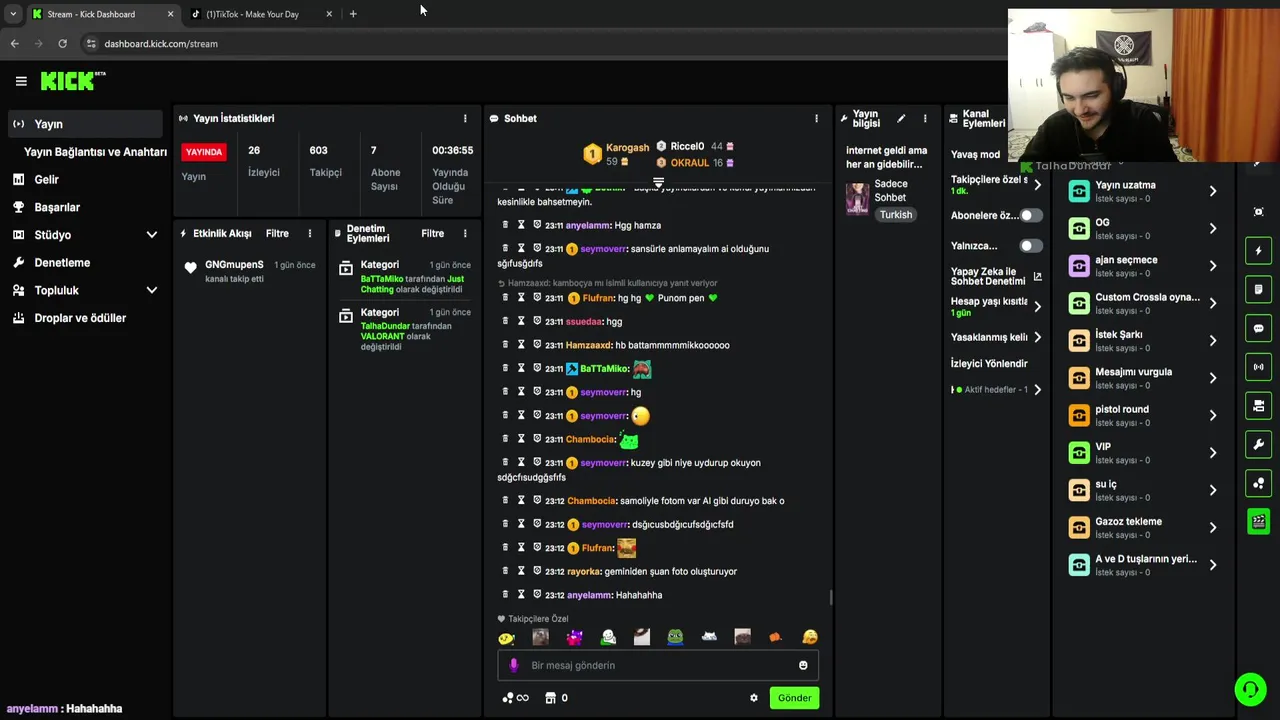Click the Kick logo
This screenshot has height=720, width=1280.
tap(73, 81)
